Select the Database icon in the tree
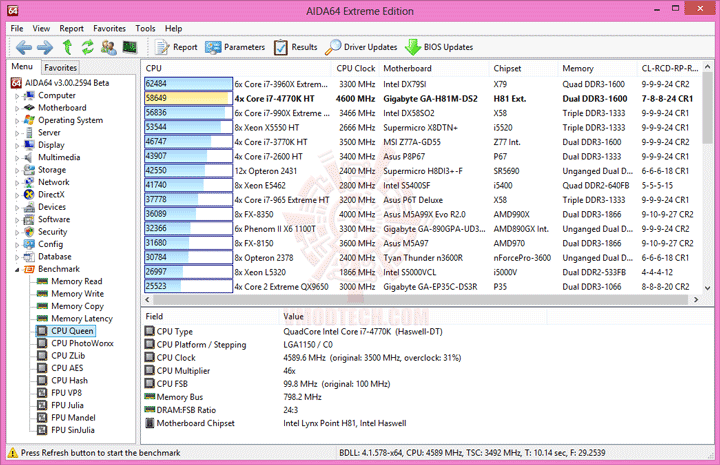This screenshot has width=720, height=465. [x=29, y=257]
